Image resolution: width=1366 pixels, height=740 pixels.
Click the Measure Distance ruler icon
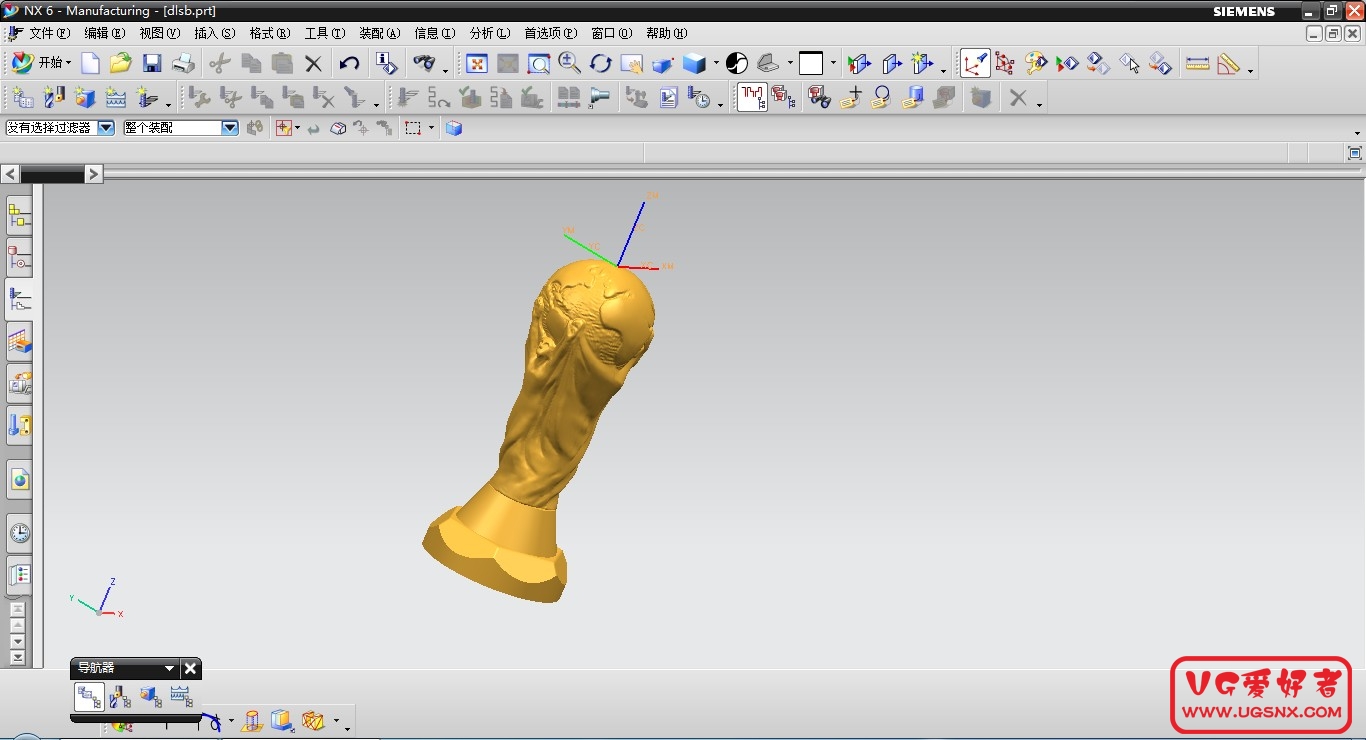pyautogui.click(x=1197, y=63)
